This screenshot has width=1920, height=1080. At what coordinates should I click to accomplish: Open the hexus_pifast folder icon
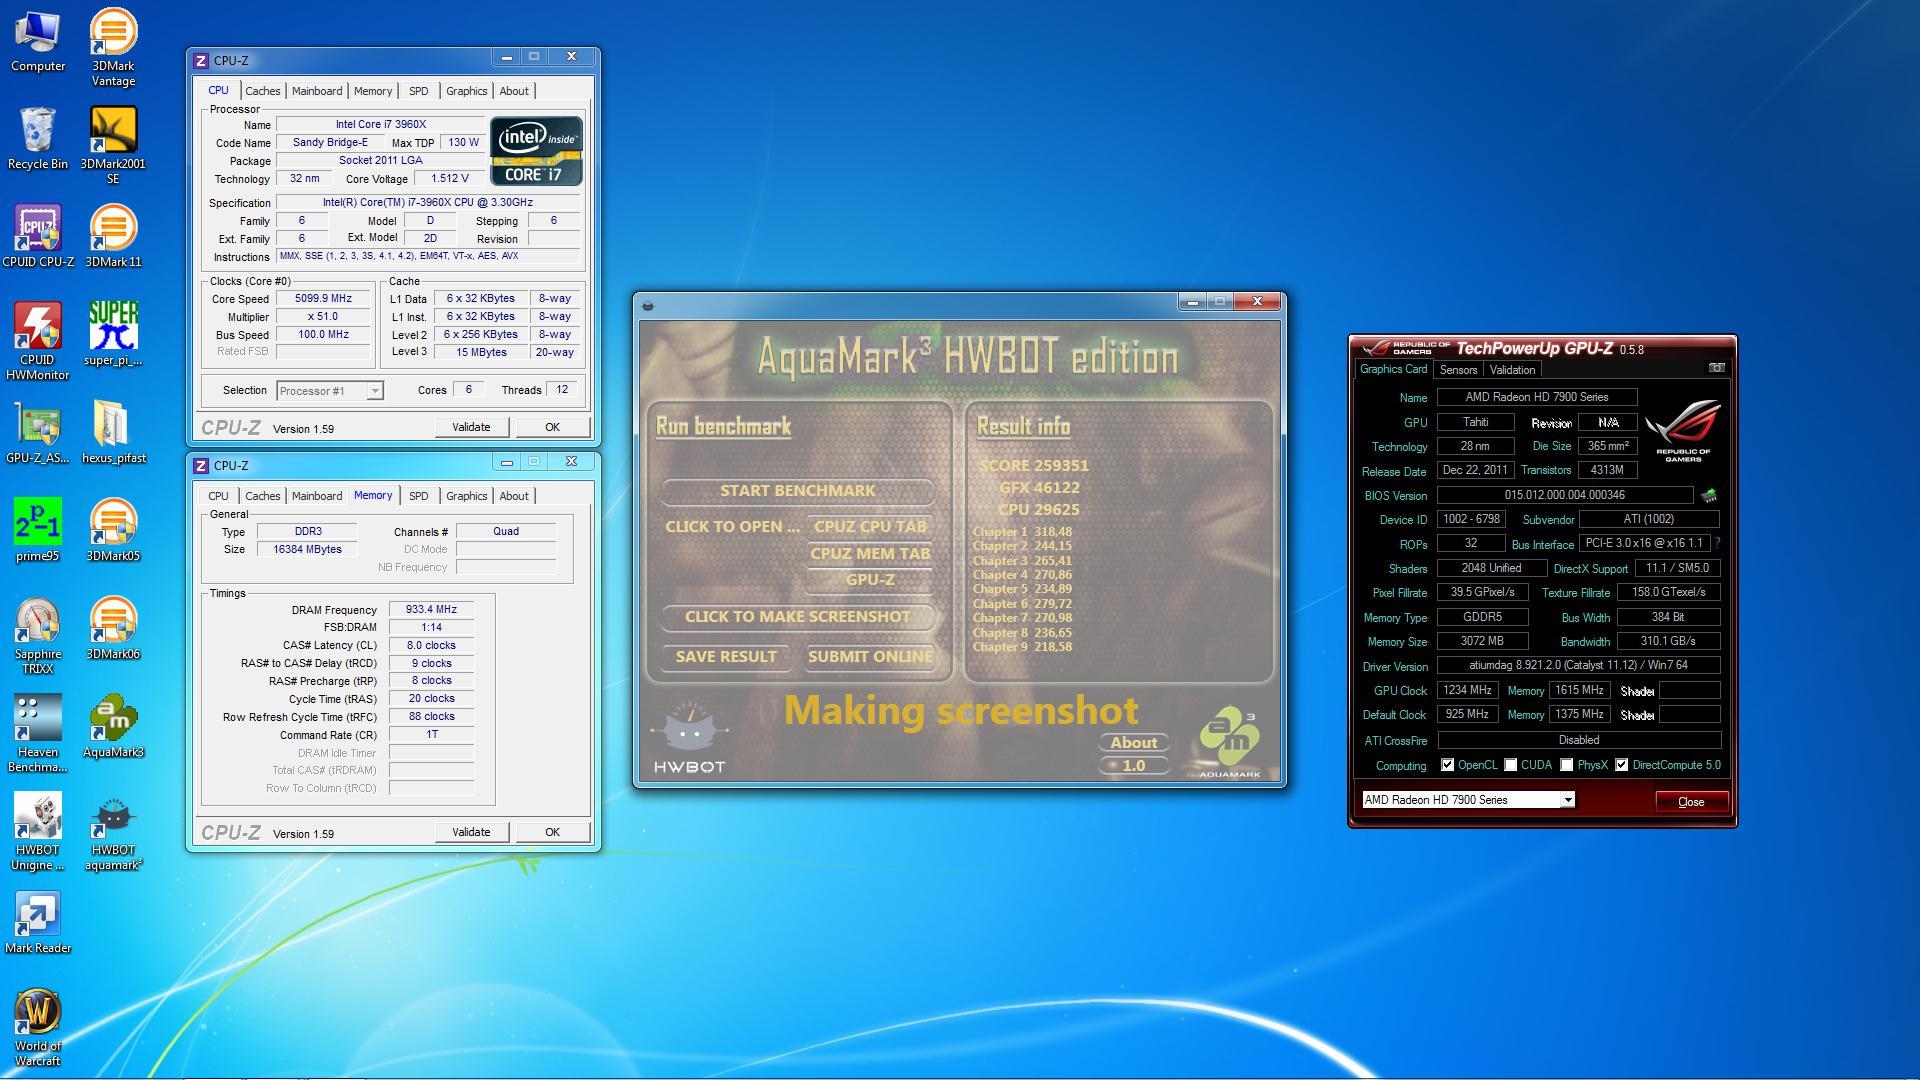pos(113,432)
